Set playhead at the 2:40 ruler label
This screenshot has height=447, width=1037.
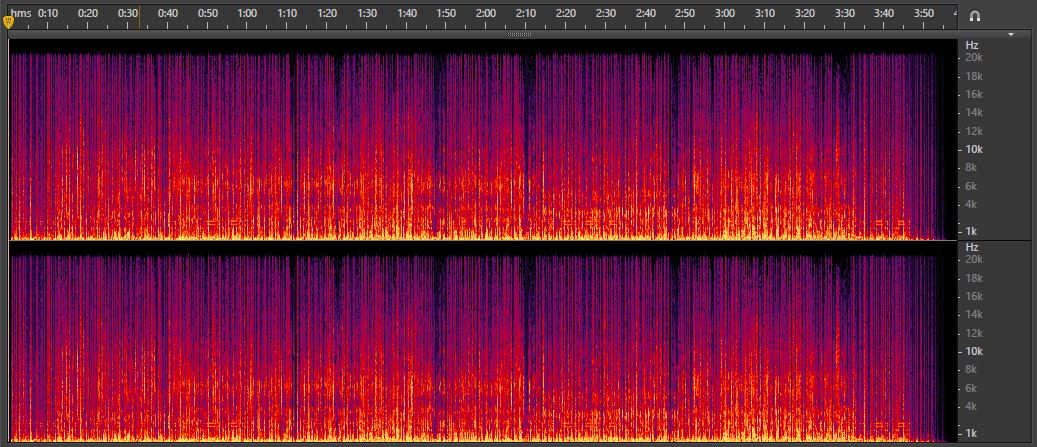point(645,13)
